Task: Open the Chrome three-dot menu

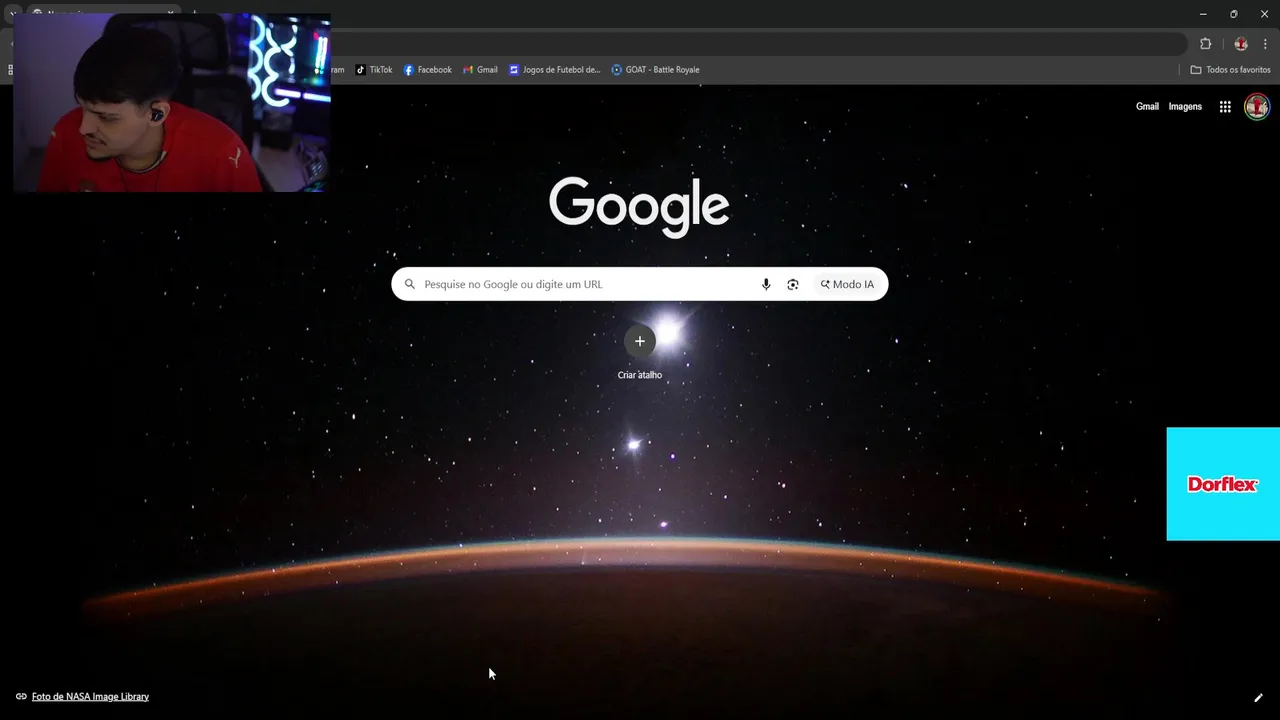Action: [1266, 44]
